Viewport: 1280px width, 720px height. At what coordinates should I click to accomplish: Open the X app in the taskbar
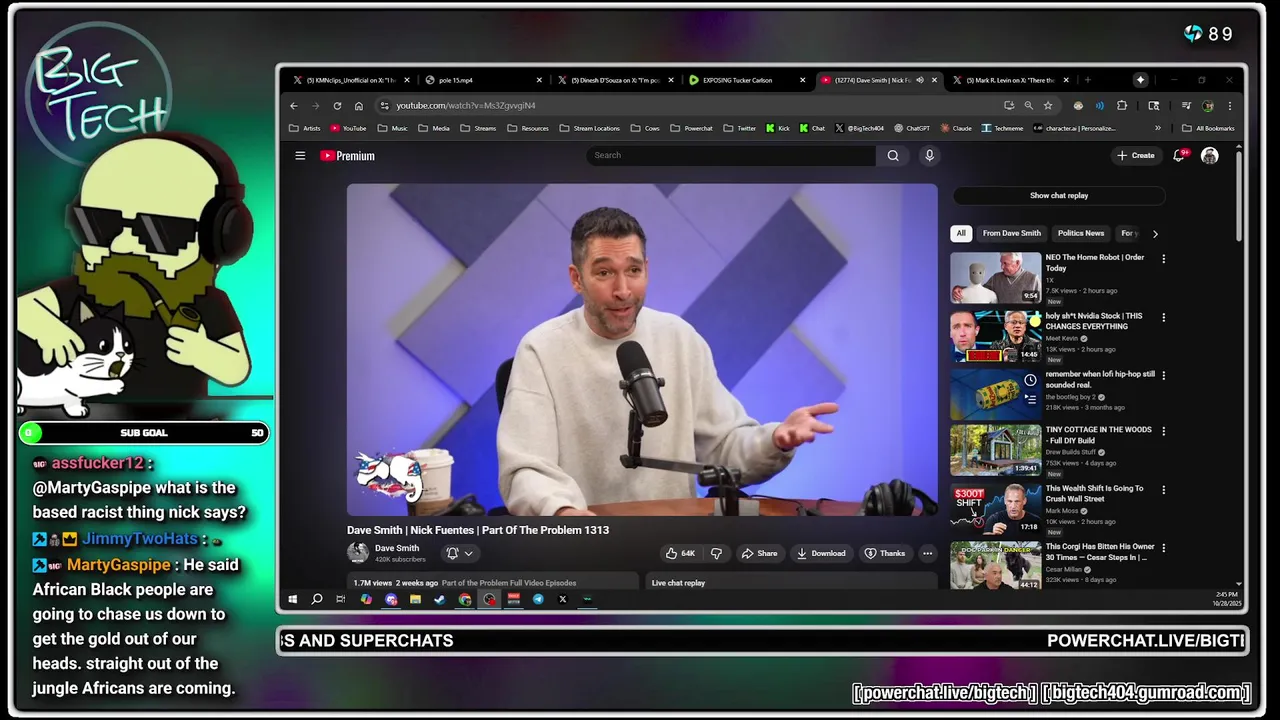[x=562, y=599]
